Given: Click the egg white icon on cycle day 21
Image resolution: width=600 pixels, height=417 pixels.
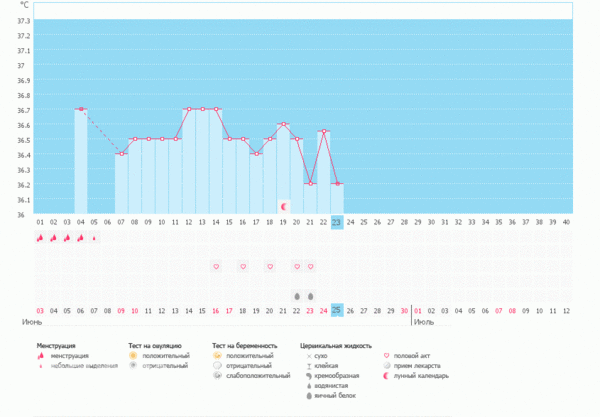Looking at the screenshot, I should click(310, 296).
